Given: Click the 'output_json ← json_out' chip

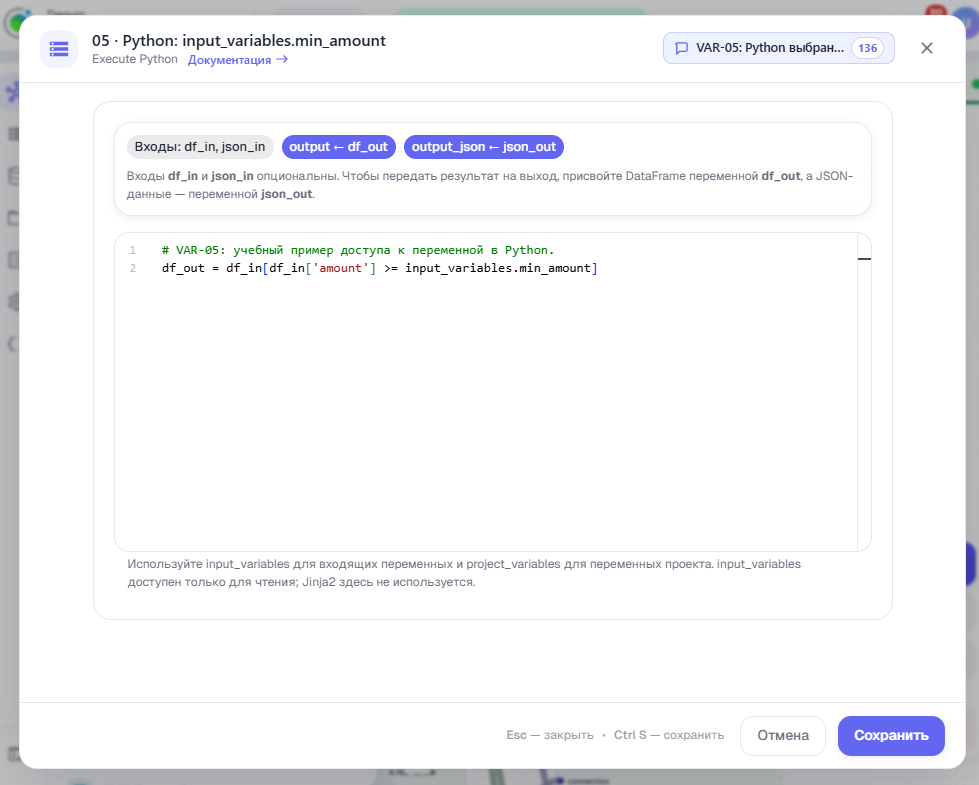Looking at the screenshot, I should (484, 147).
